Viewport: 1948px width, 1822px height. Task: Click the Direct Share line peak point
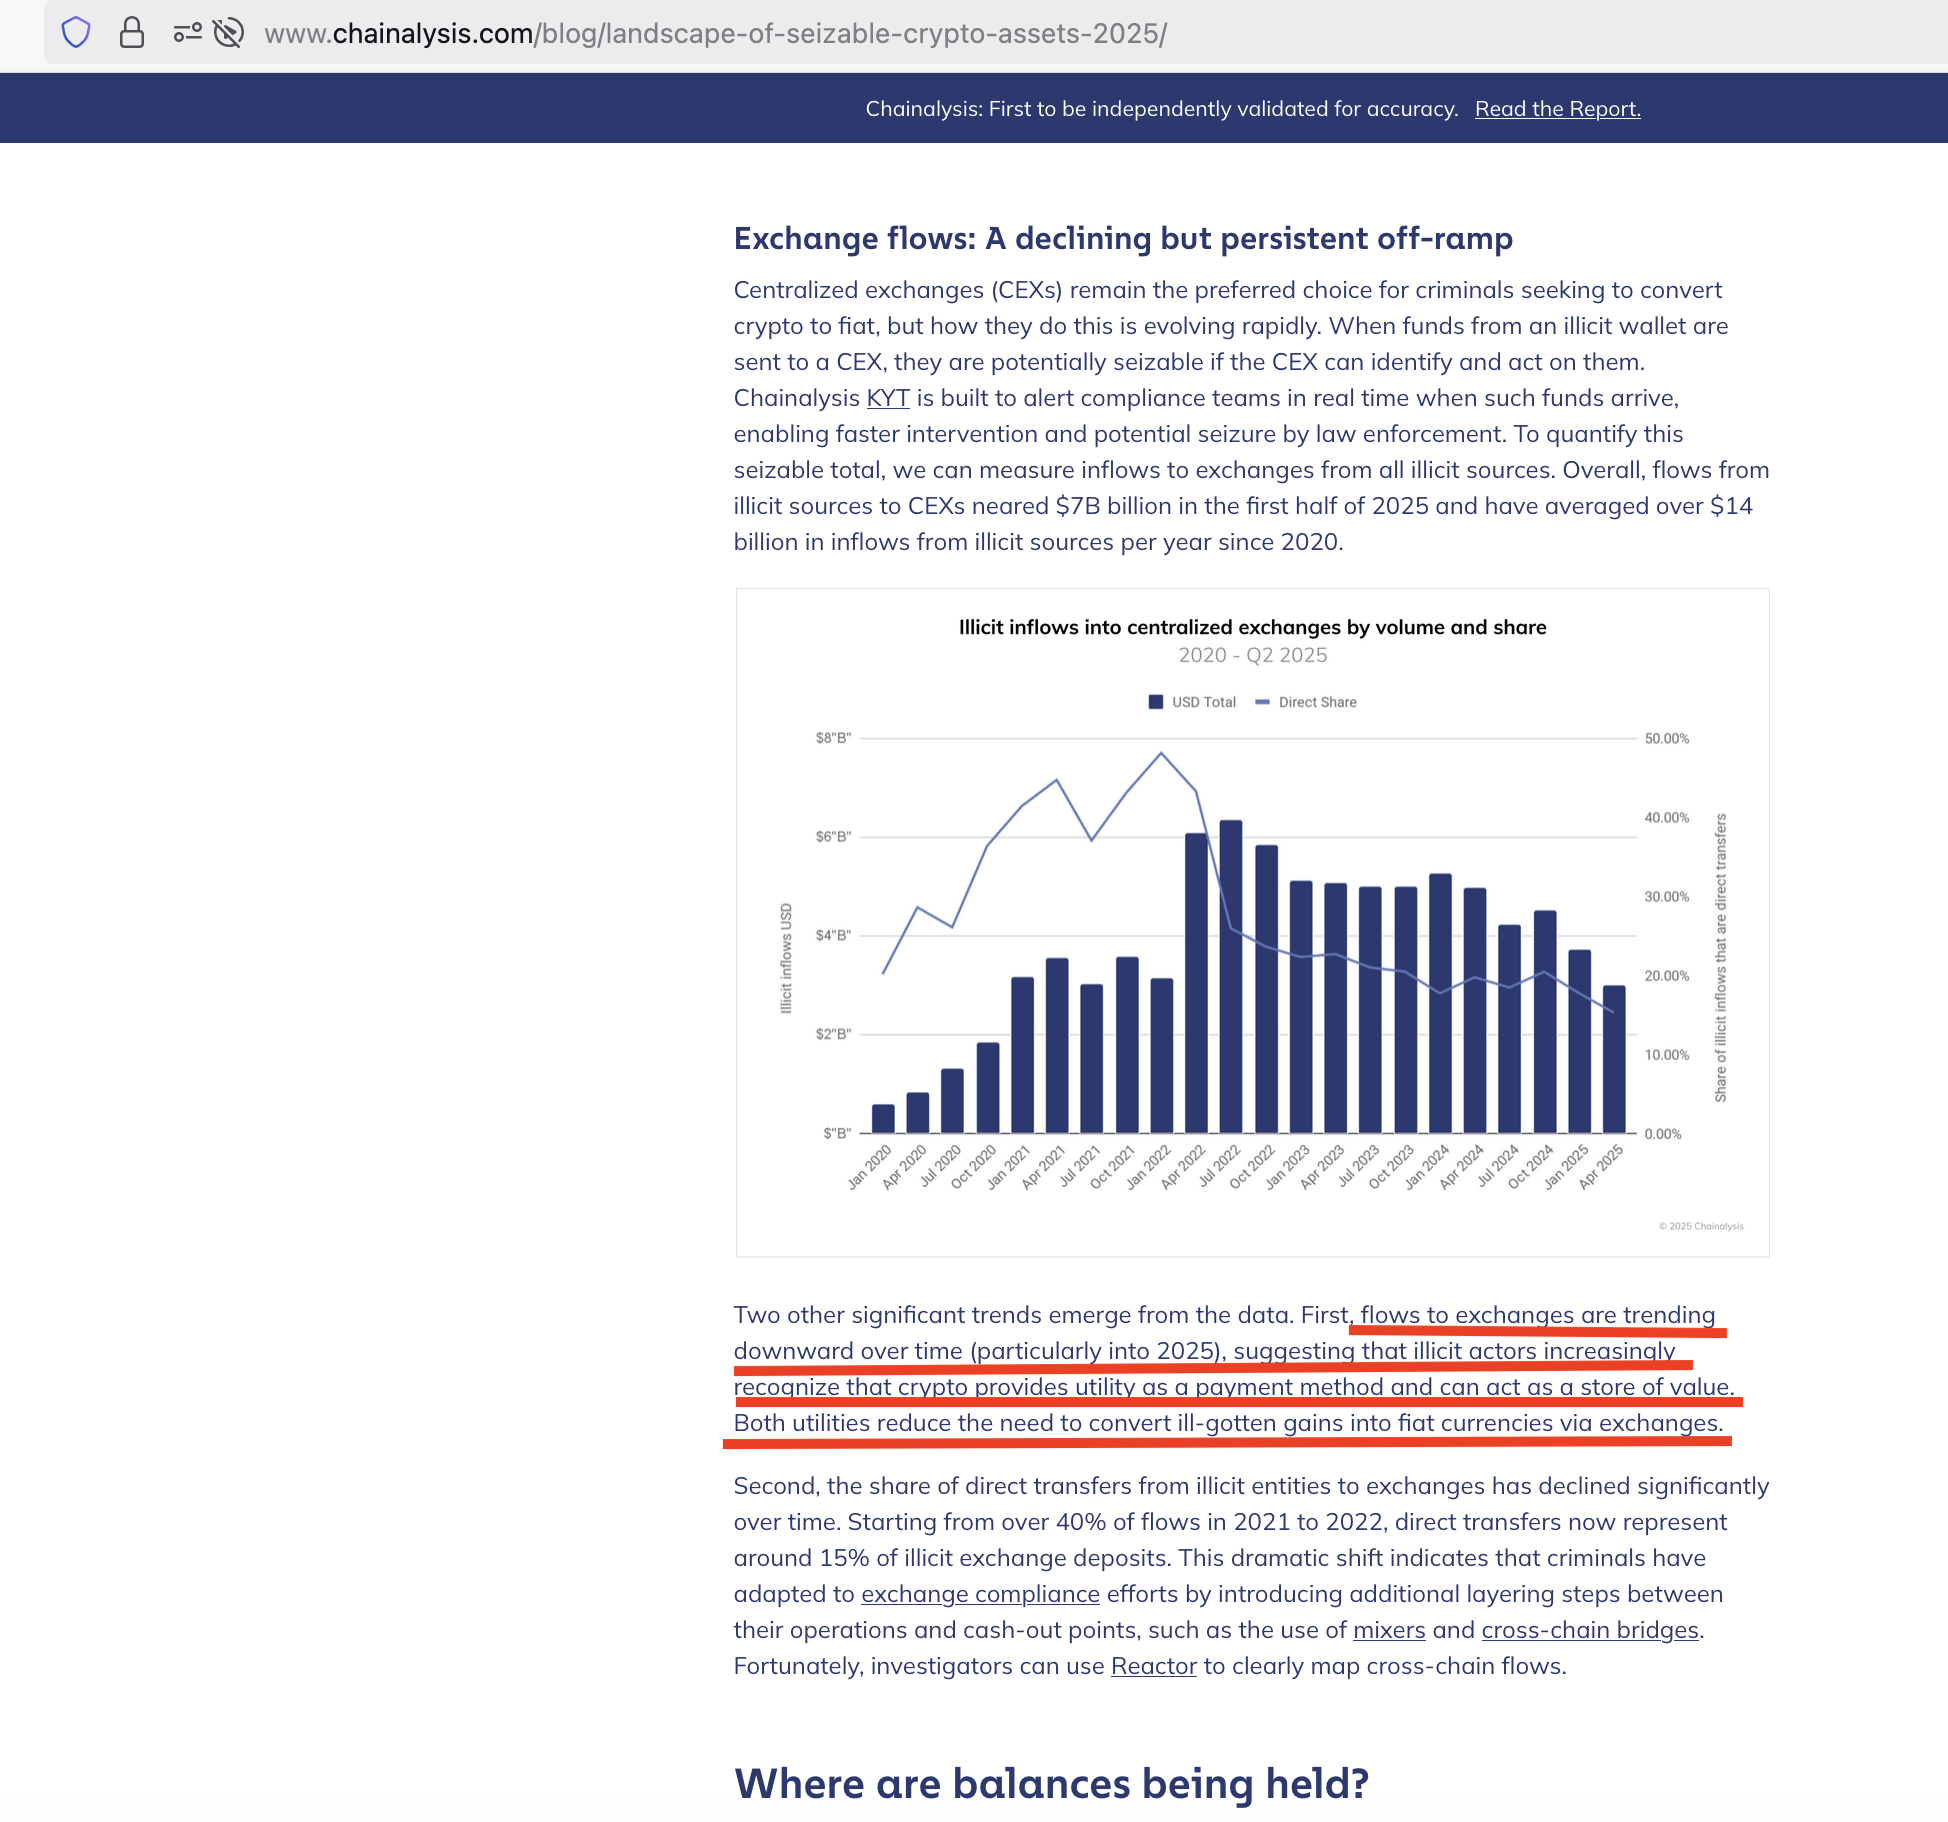click(x=1161, y=753)
